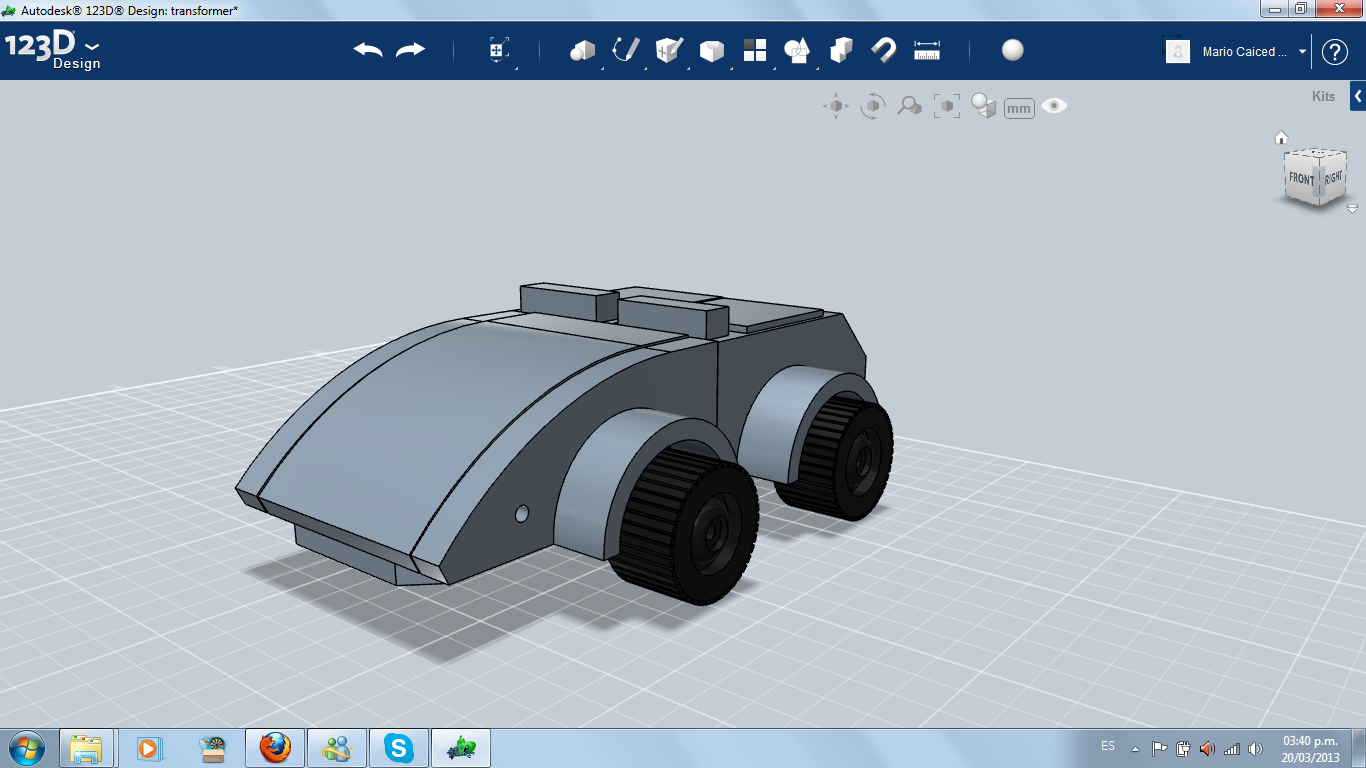Screen dimensions: 1366x768
Task: Open the Material sphere tool
Action: [x=1012, y=50]
